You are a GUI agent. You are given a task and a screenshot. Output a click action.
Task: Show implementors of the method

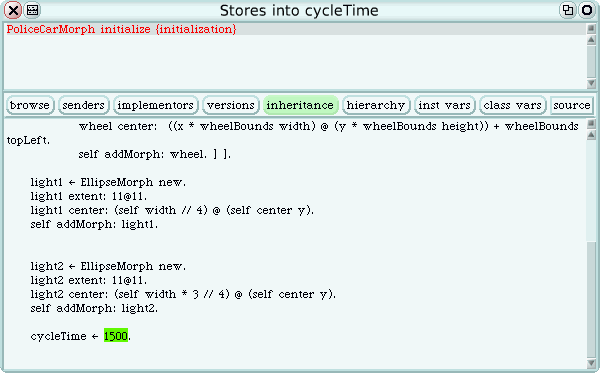click(x=155, y=105)
